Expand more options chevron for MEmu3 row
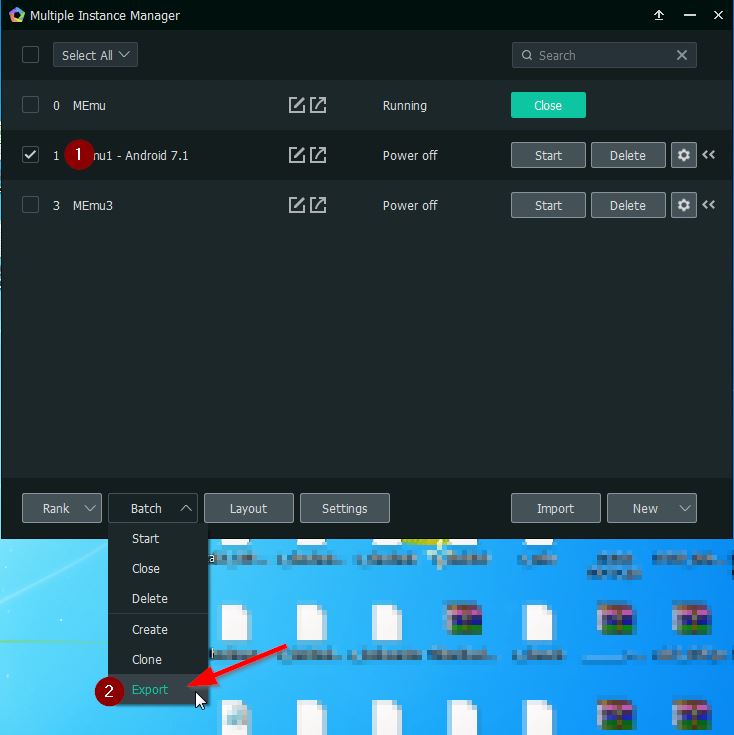This screenshot has width=734, height=735. point(709,205)
